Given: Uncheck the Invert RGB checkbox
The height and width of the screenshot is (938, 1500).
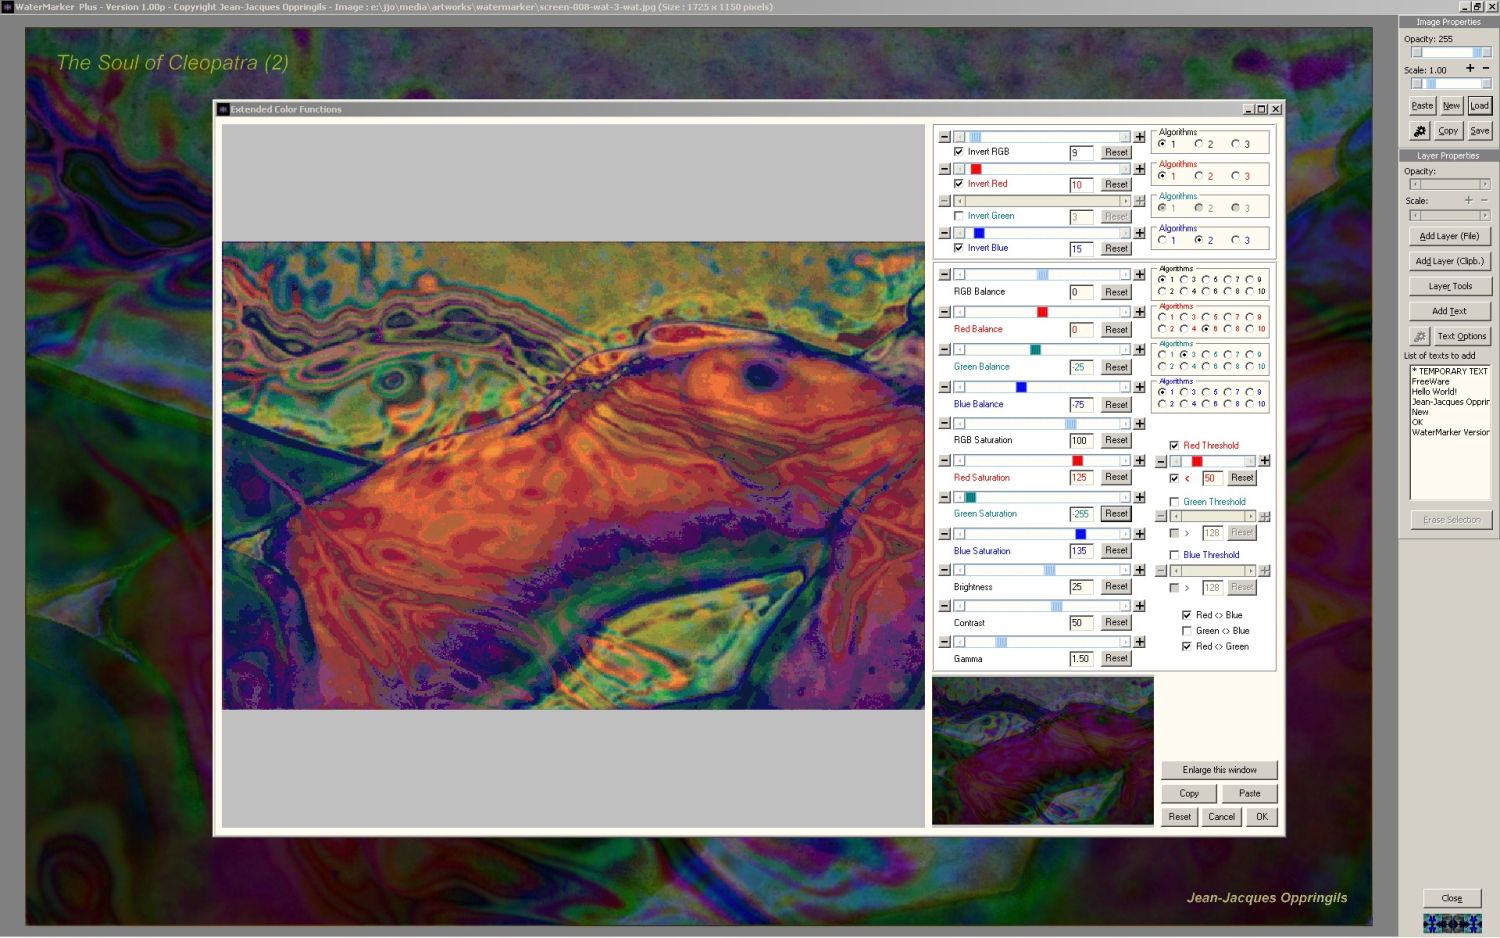Looking at the screenshot, I should coord(959,152).
